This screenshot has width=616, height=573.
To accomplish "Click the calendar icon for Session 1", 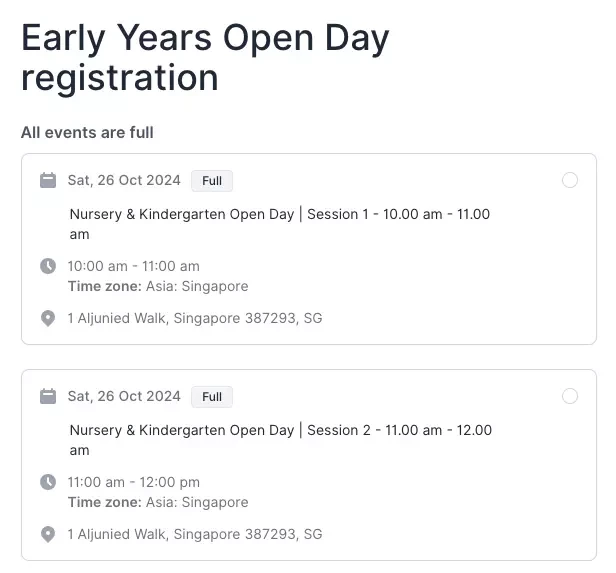I will coord(48,180).
